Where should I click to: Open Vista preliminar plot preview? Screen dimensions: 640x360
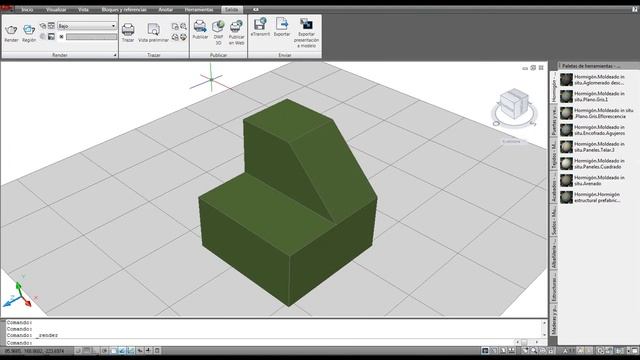[x=153, y=30]
